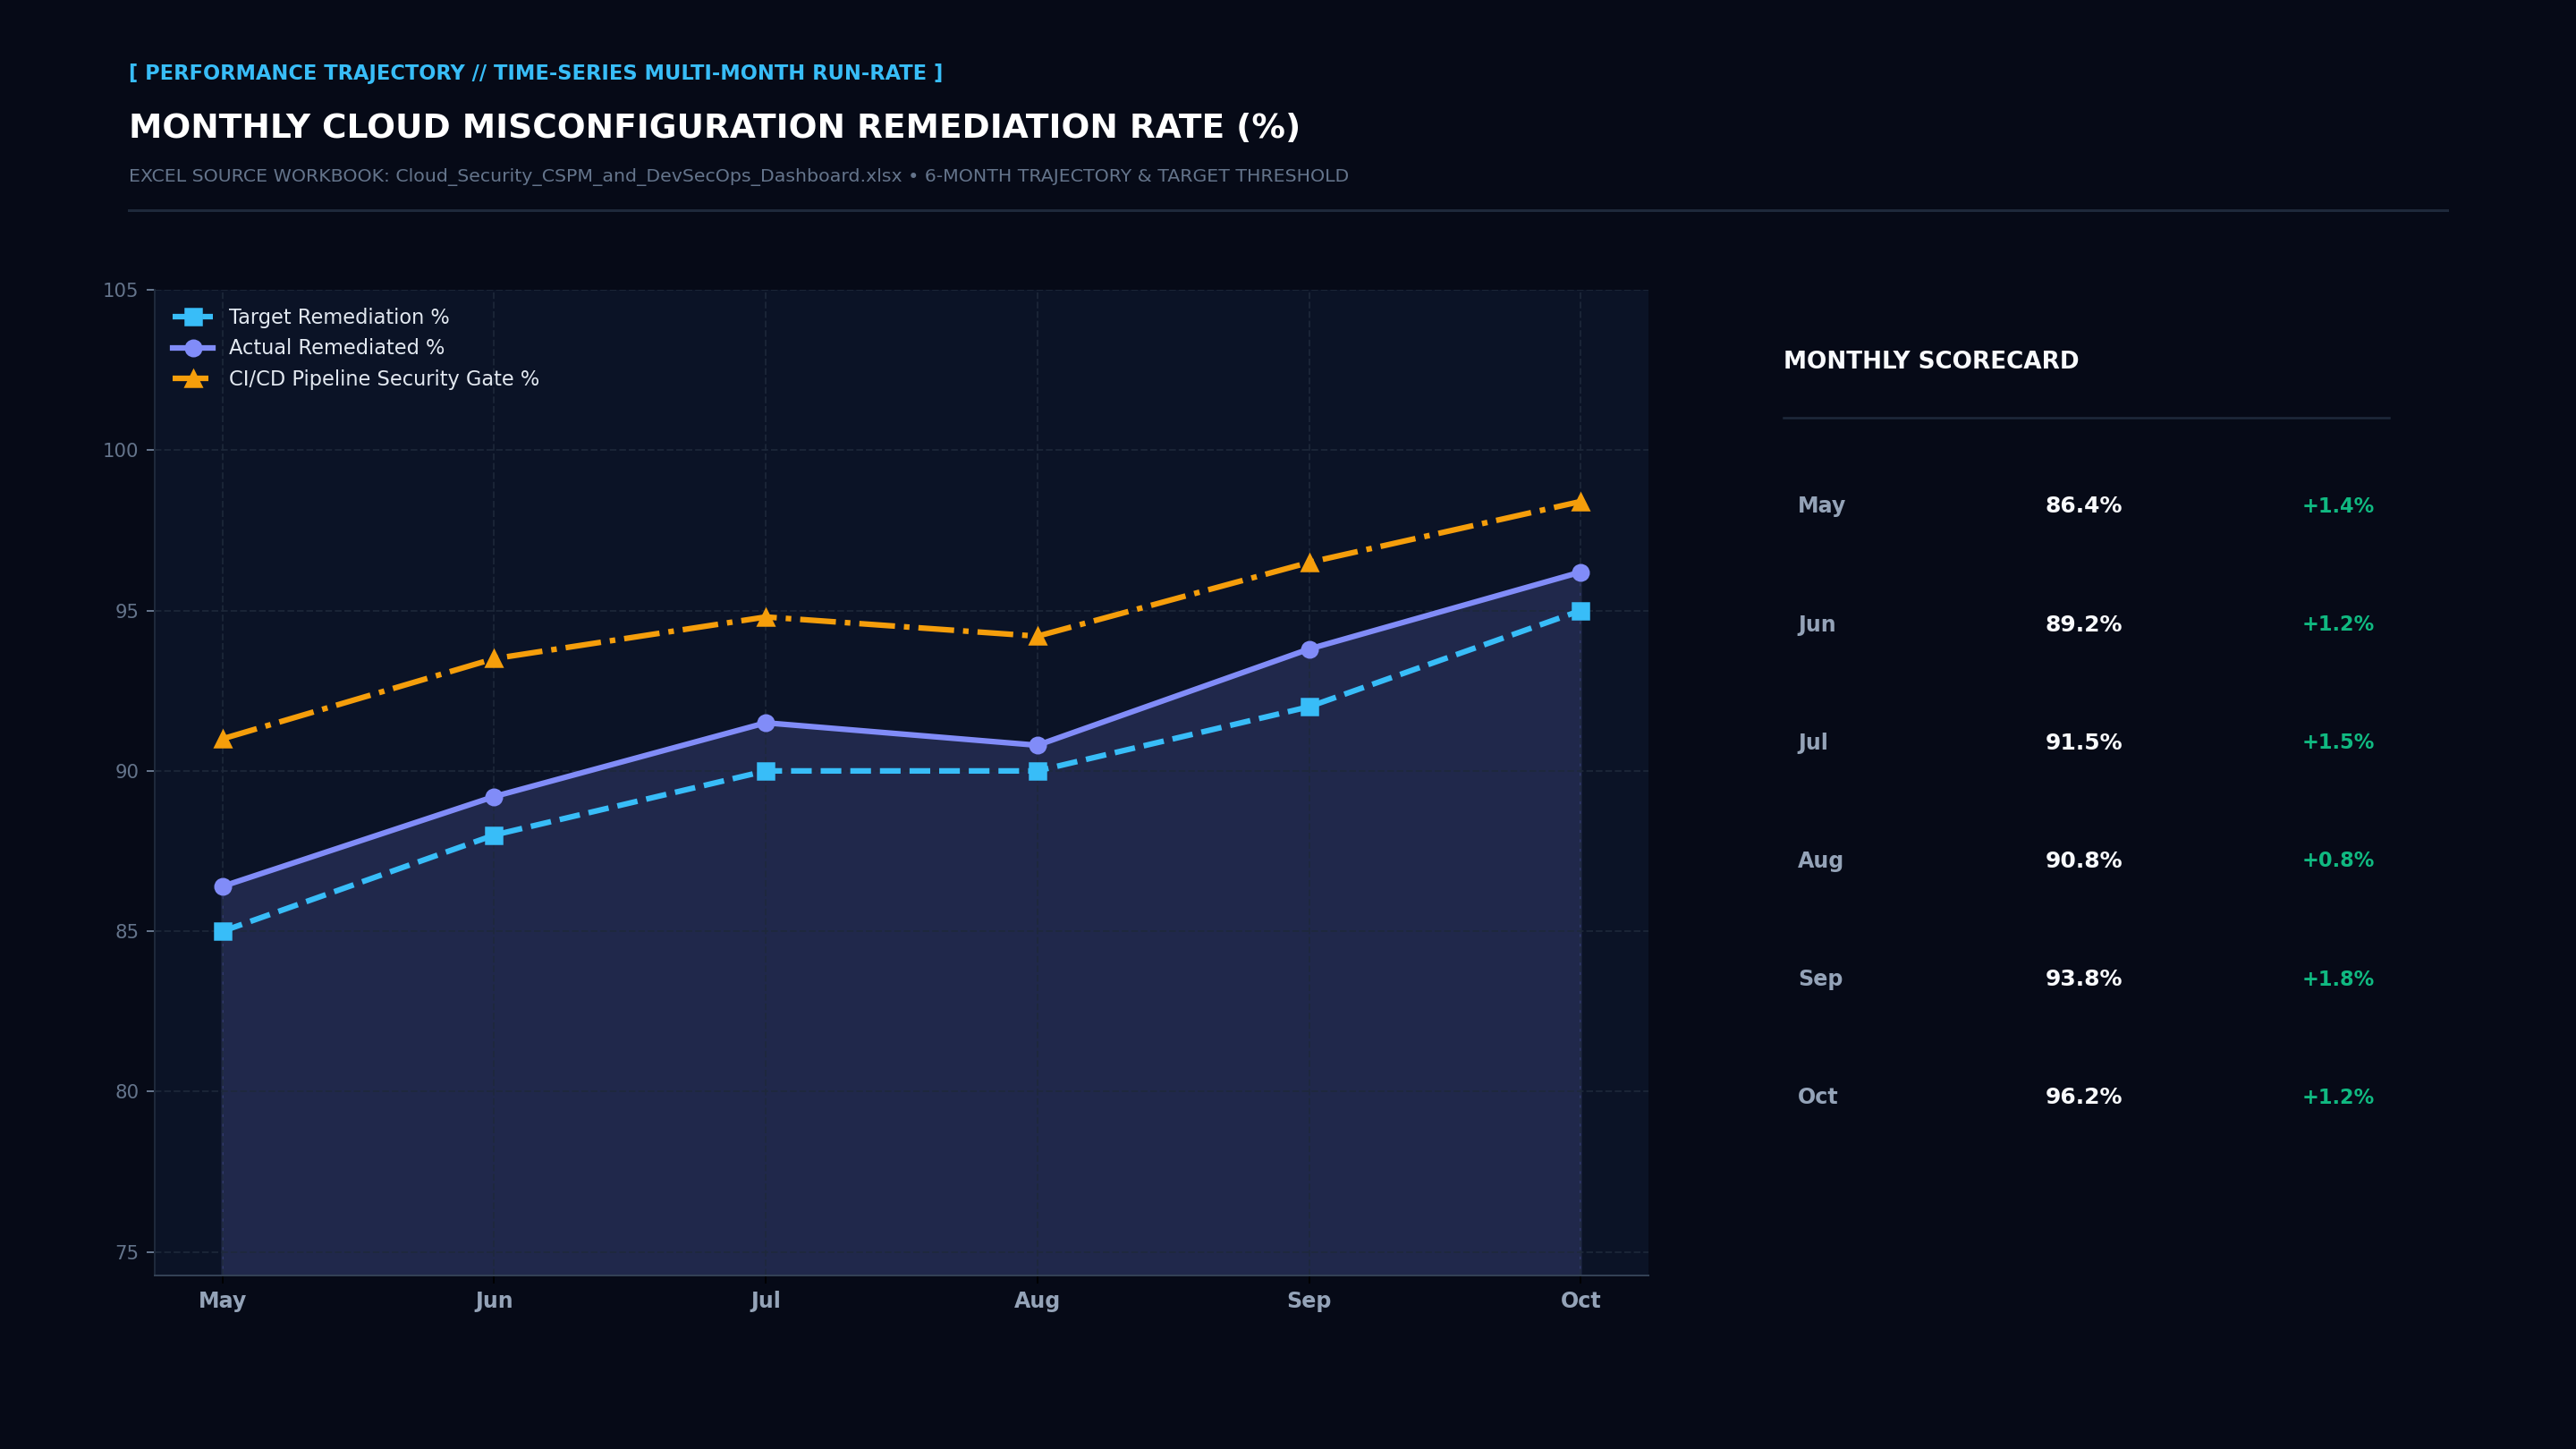Click the Jun CI/CD gate triangle point
Screen dimensions: 2576x1449
coord(494,658)
